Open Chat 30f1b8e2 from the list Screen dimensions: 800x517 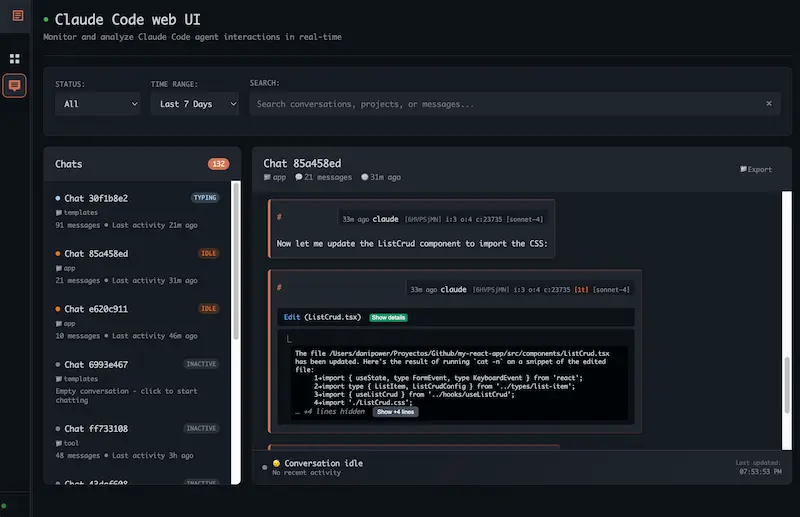[x=138, y=211]
